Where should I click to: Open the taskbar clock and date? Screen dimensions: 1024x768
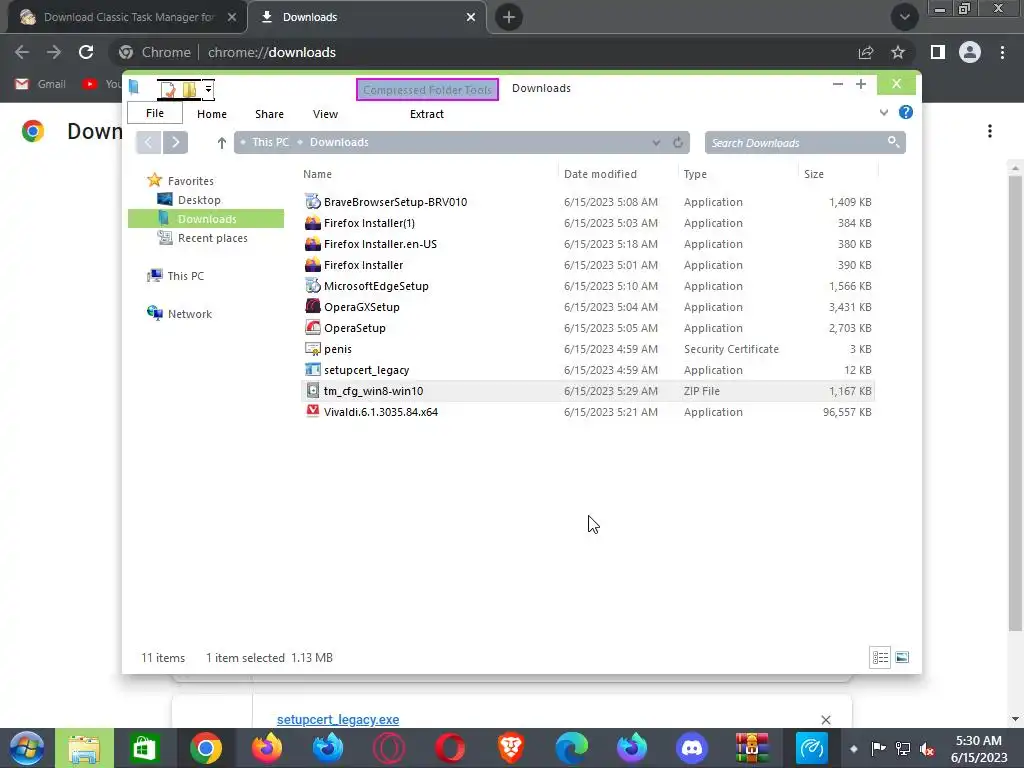click(x=979, y=749)
